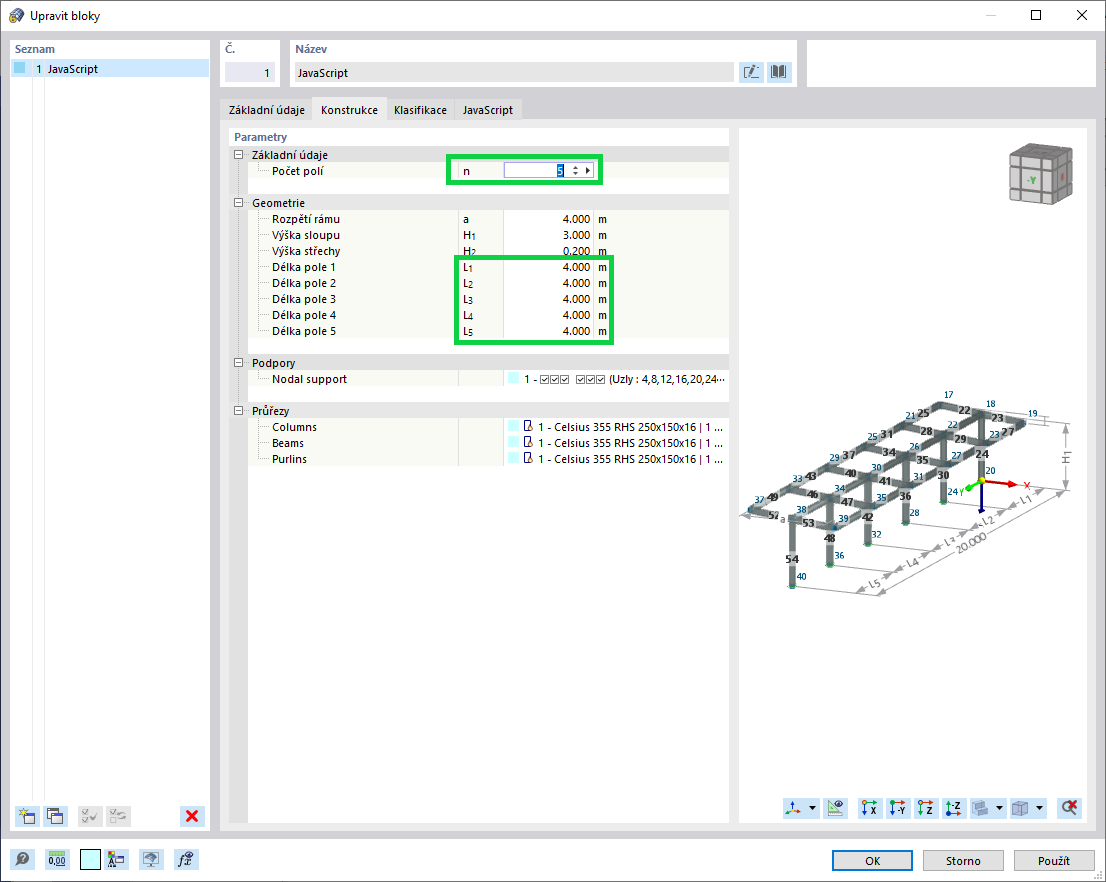Click the invert selection icon
Screen dimensions: 1106x882
(x=118, y=816)
